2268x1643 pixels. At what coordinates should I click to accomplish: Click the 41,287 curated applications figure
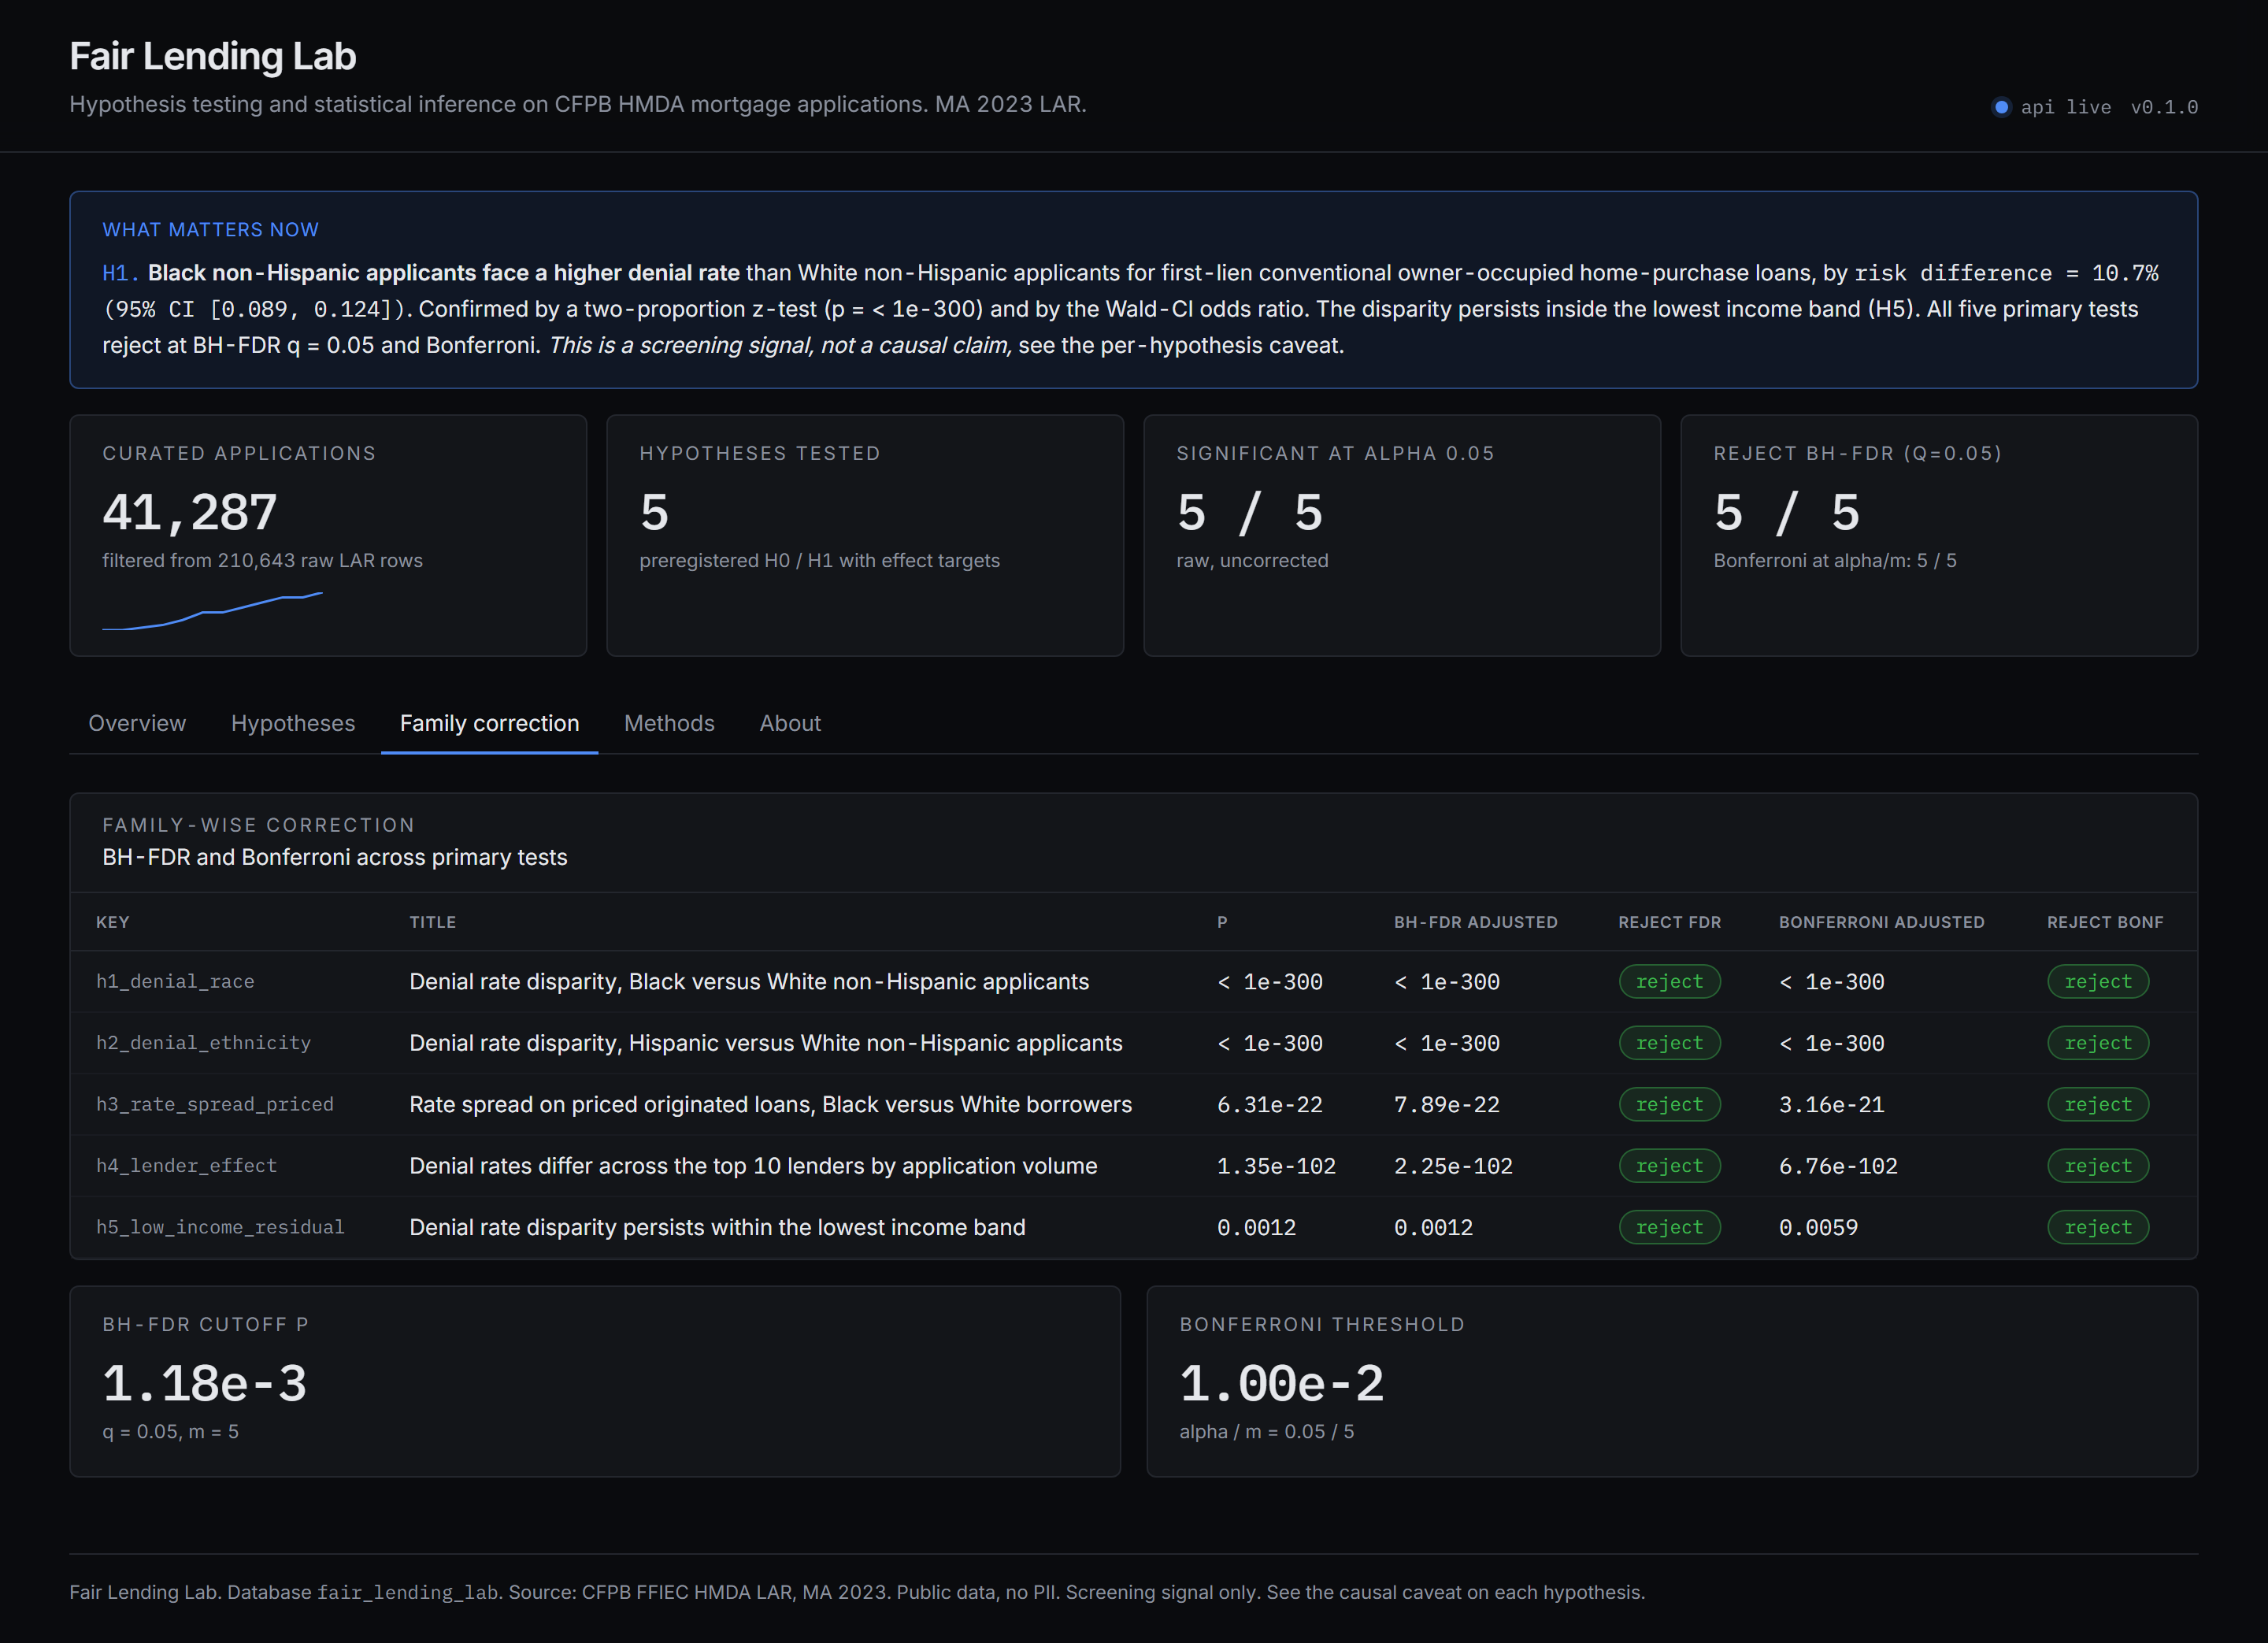189,512
